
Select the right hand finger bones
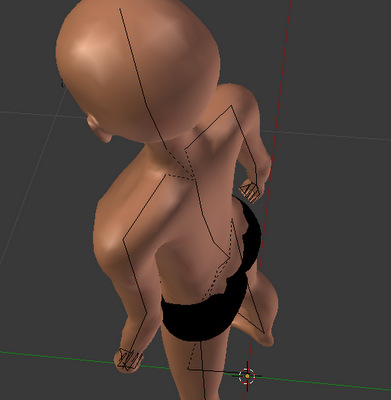[251, 190]
